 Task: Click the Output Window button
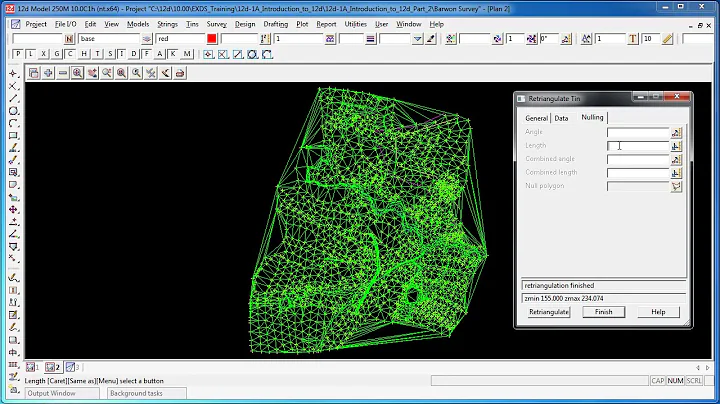62,393
